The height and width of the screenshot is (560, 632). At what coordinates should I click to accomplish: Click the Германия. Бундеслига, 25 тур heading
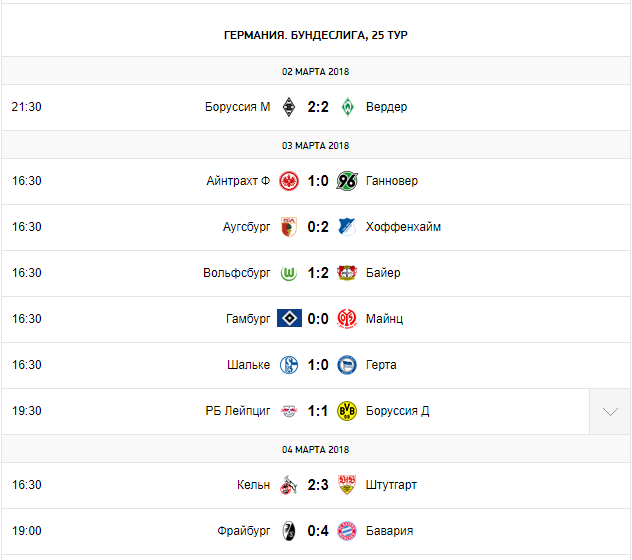click(316, 35)
